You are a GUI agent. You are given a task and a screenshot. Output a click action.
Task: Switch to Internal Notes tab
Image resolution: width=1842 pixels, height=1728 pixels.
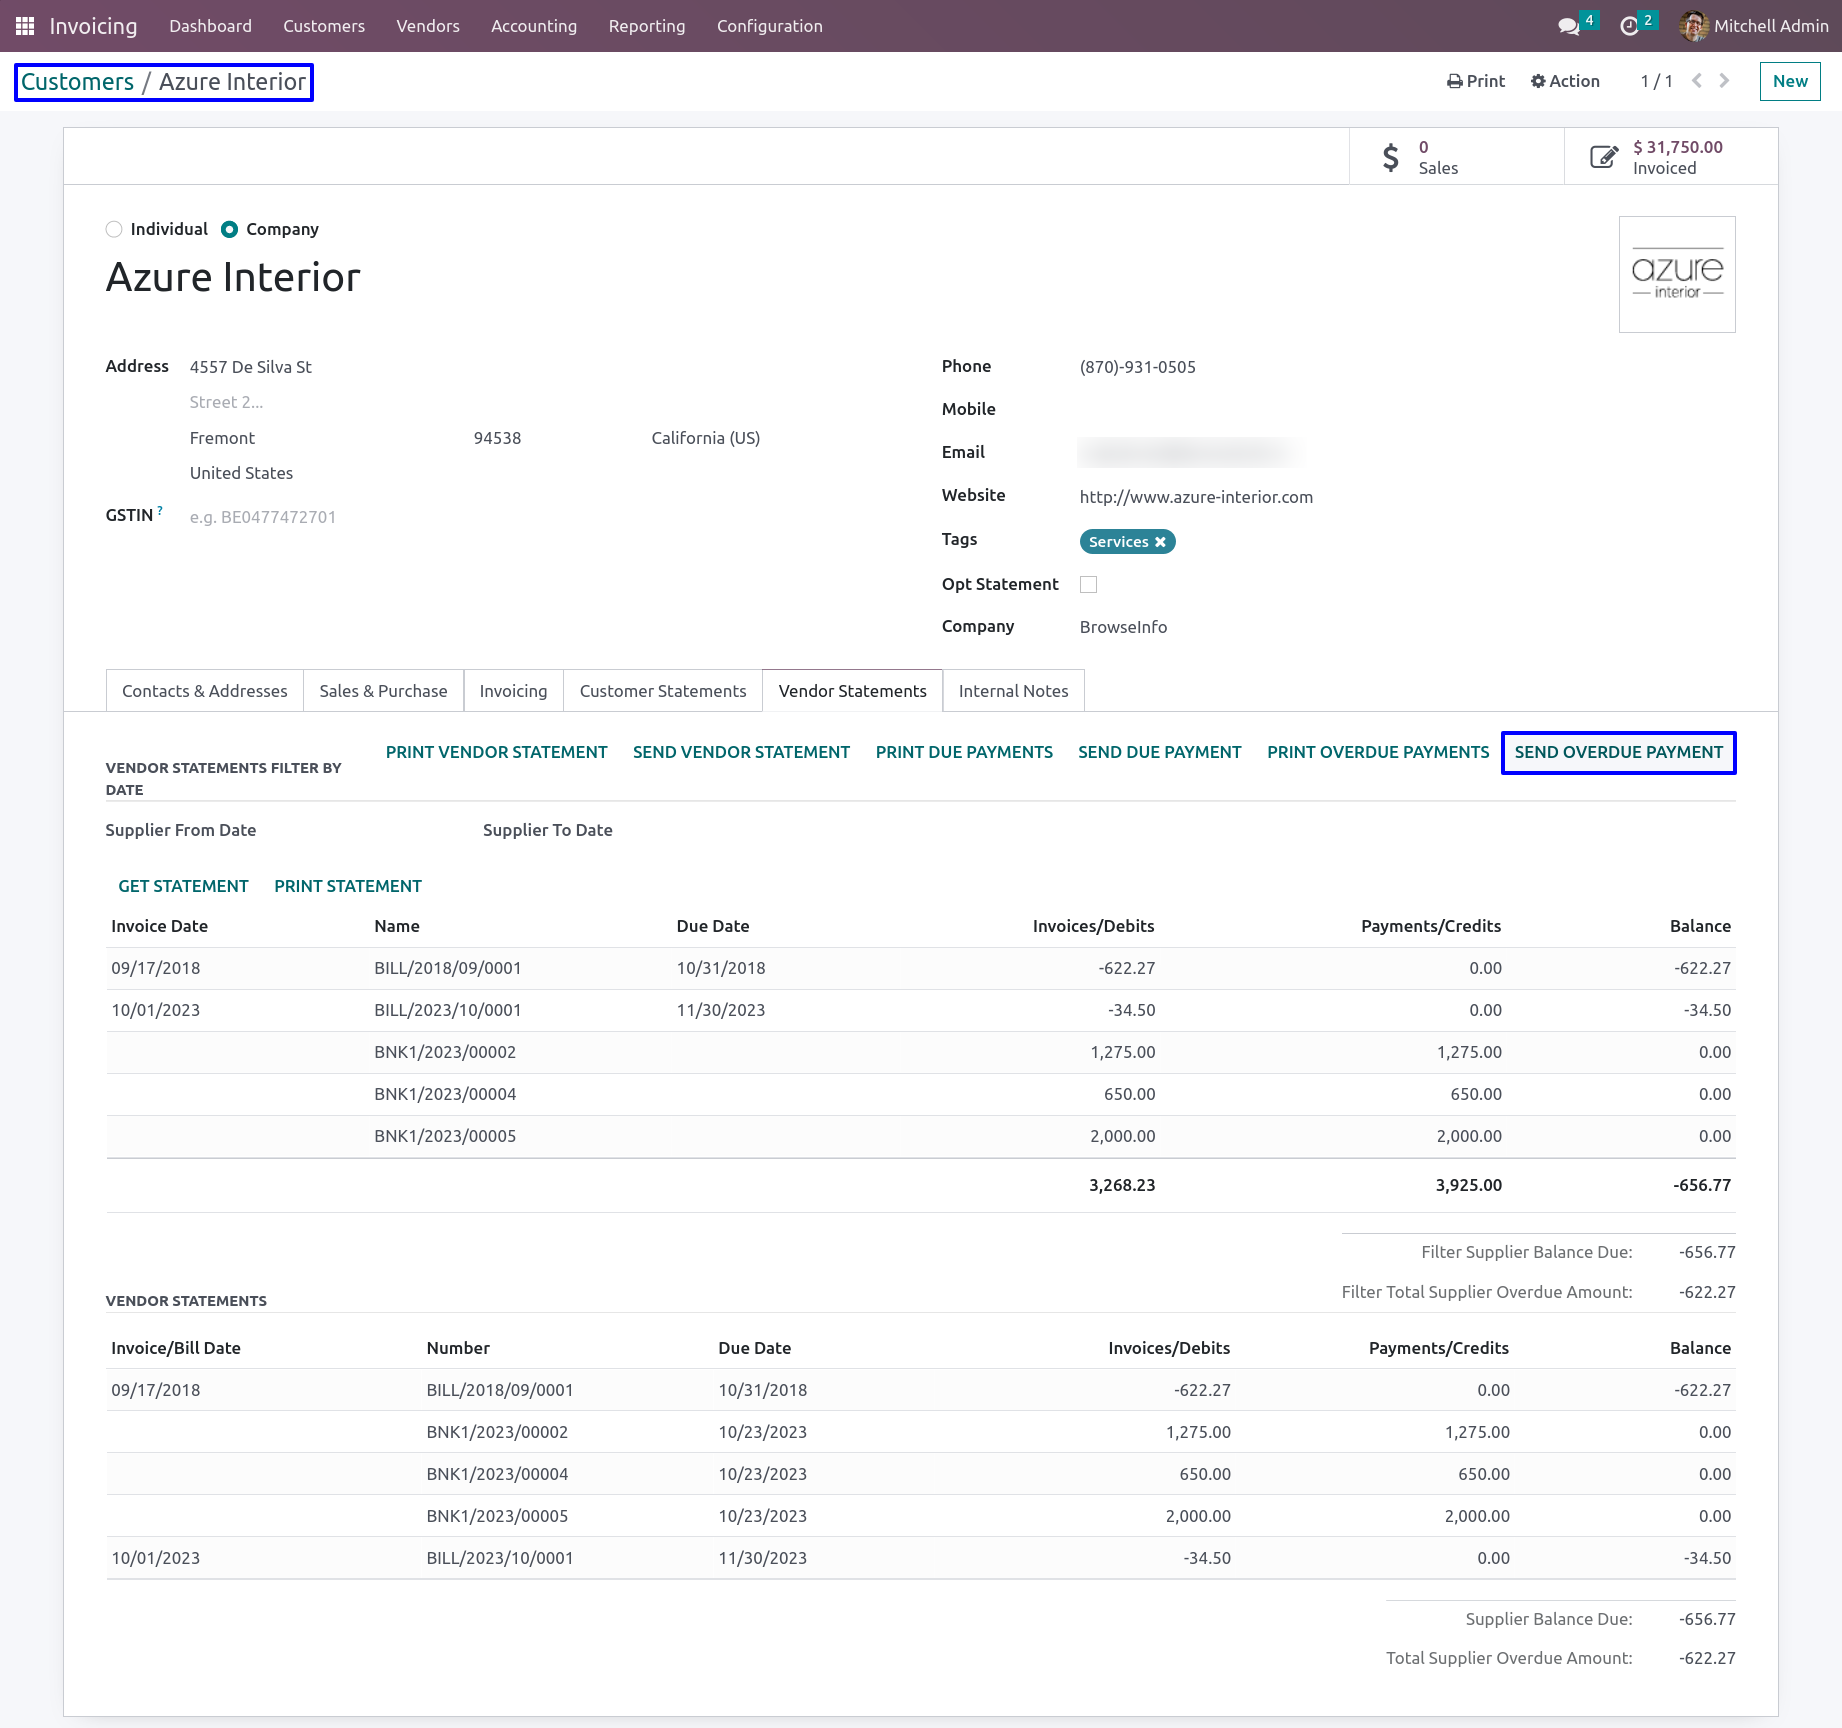tap(1014, 691)
